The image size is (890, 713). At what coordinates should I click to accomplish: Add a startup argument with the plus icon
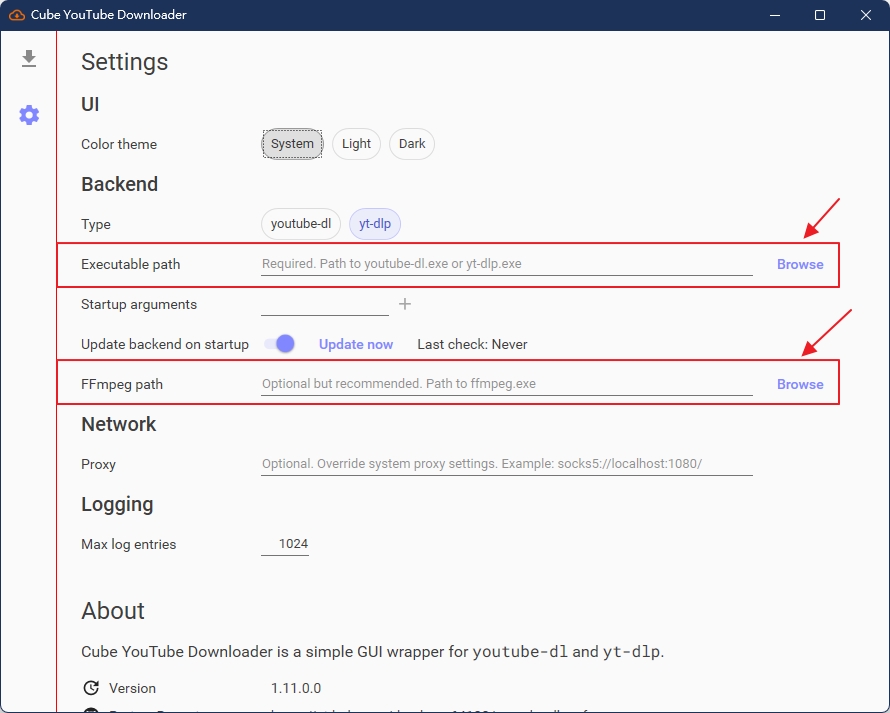(x=405, y=304)
